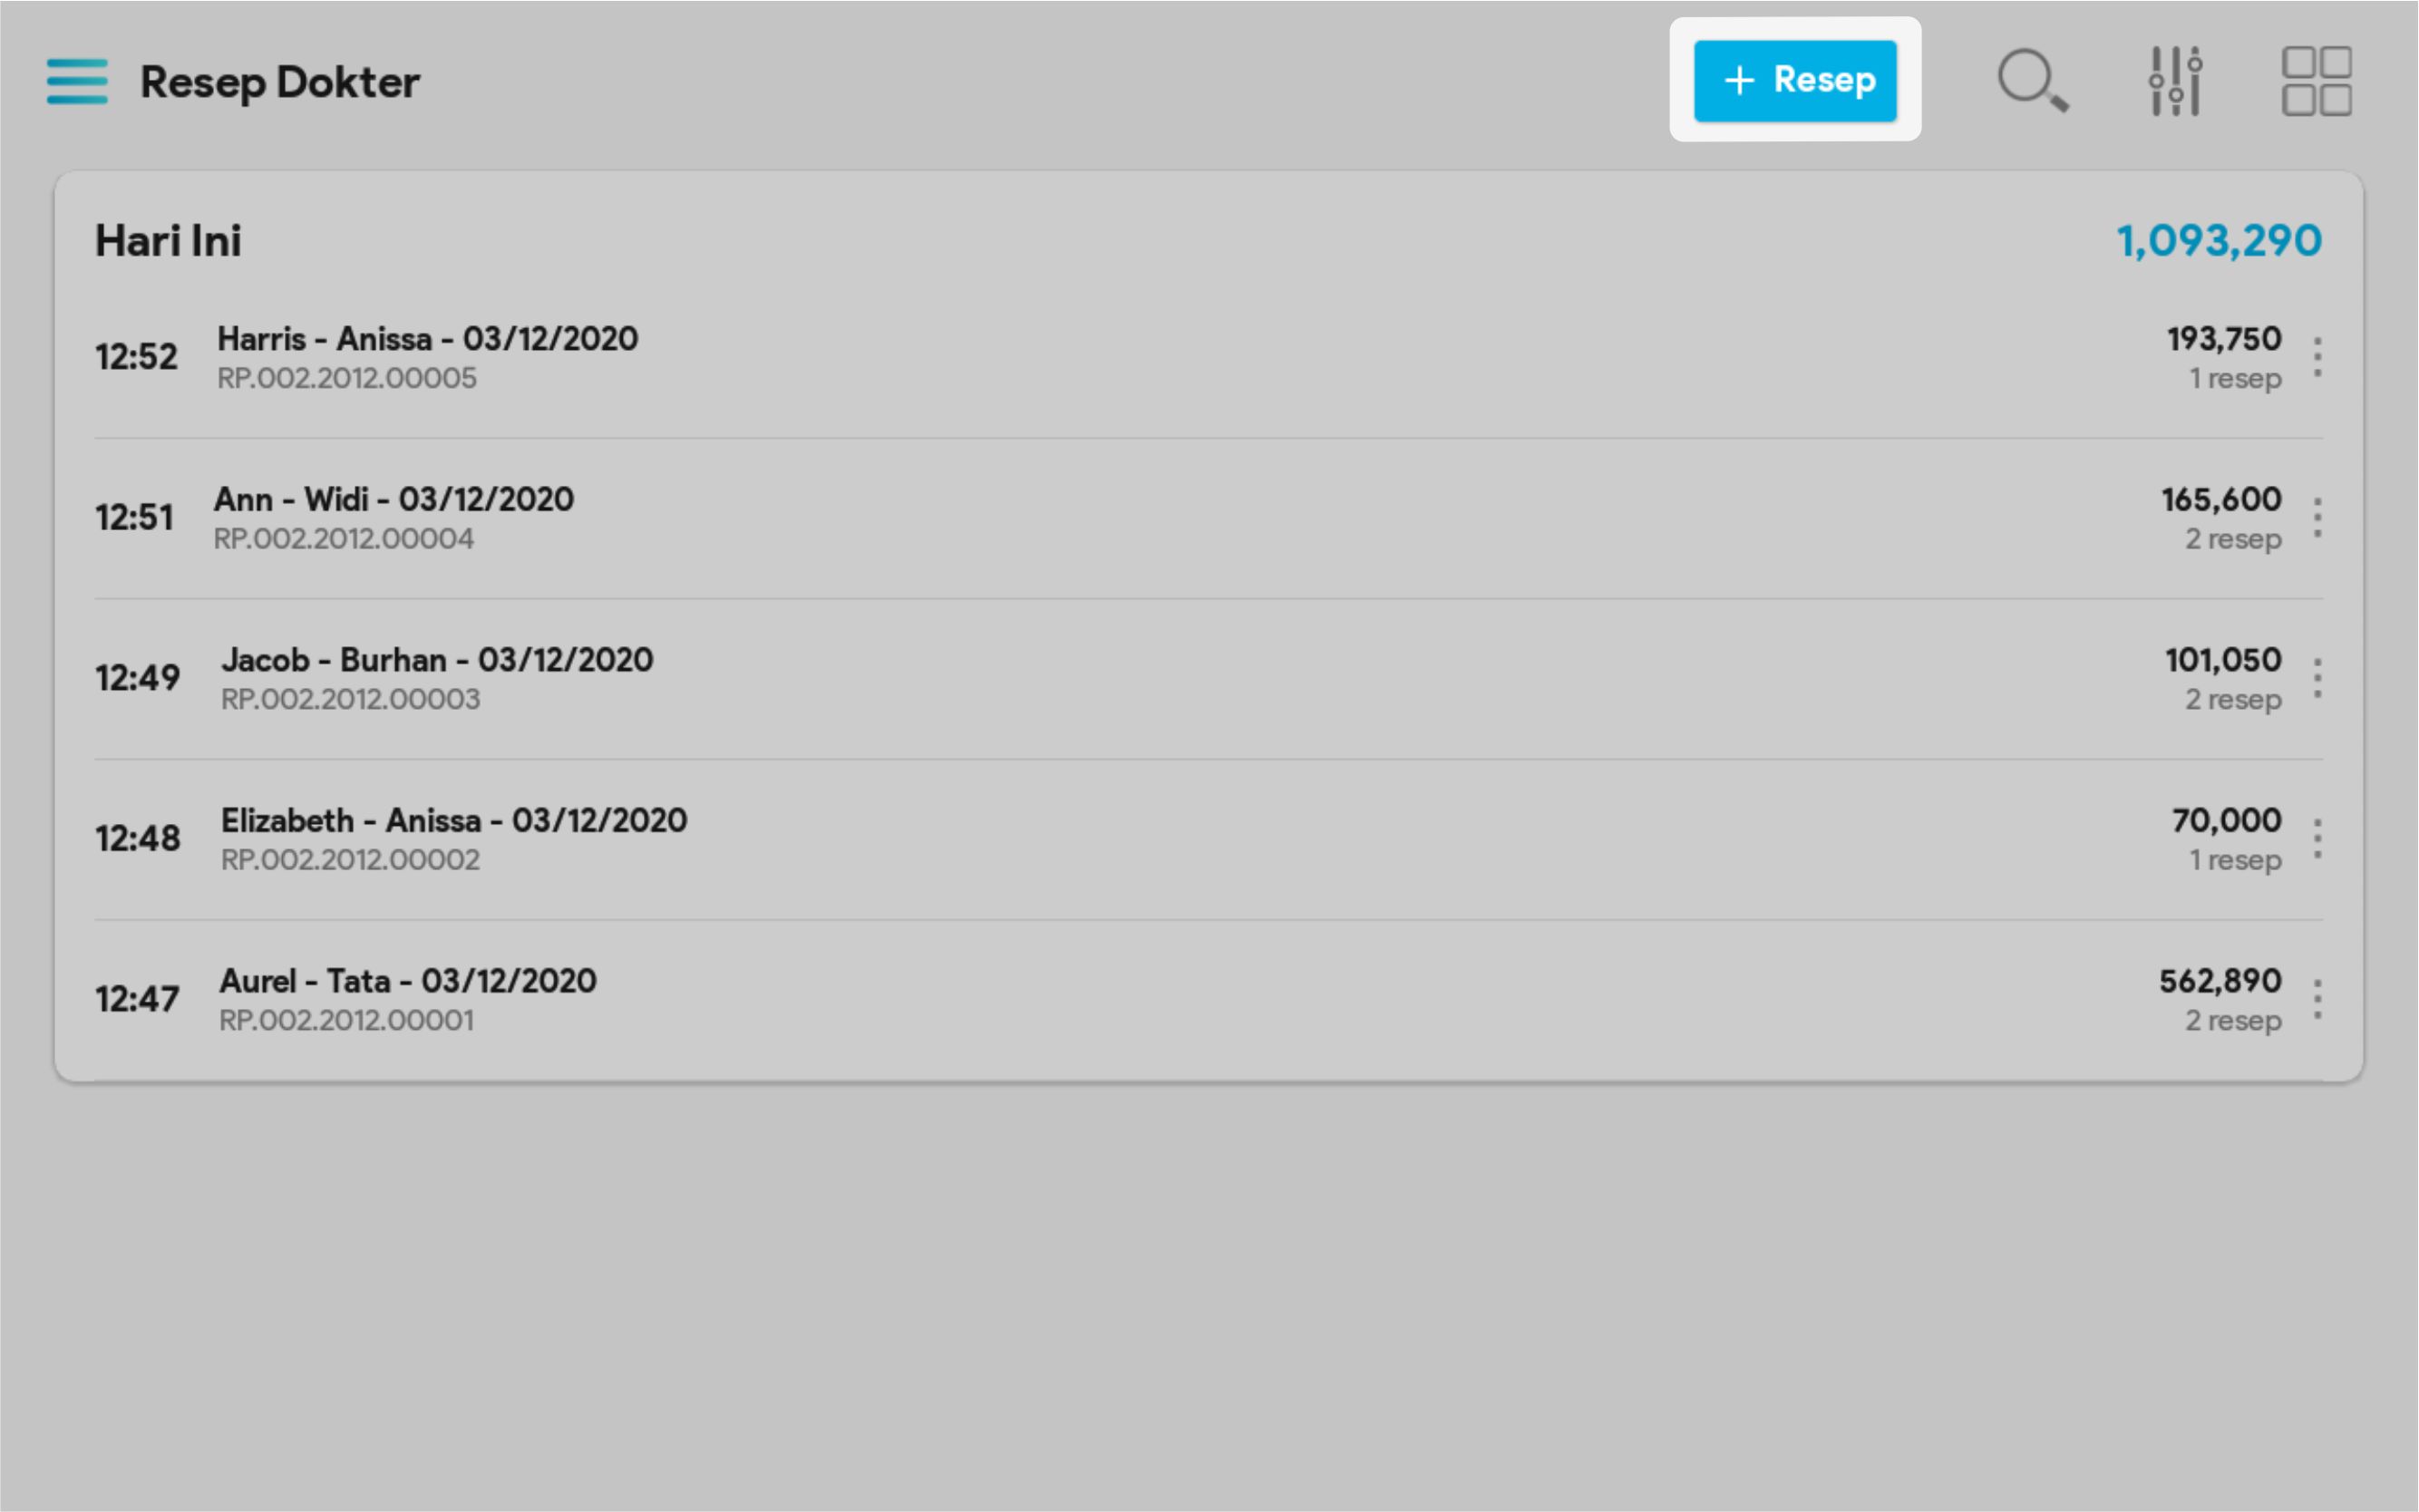
Task: Click the Resep Dokter page title
Action: click(280, 82)
